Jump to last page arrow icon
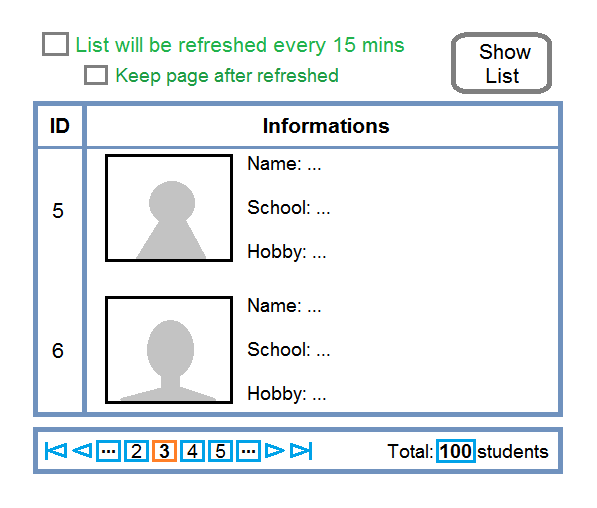 (301, 451)
